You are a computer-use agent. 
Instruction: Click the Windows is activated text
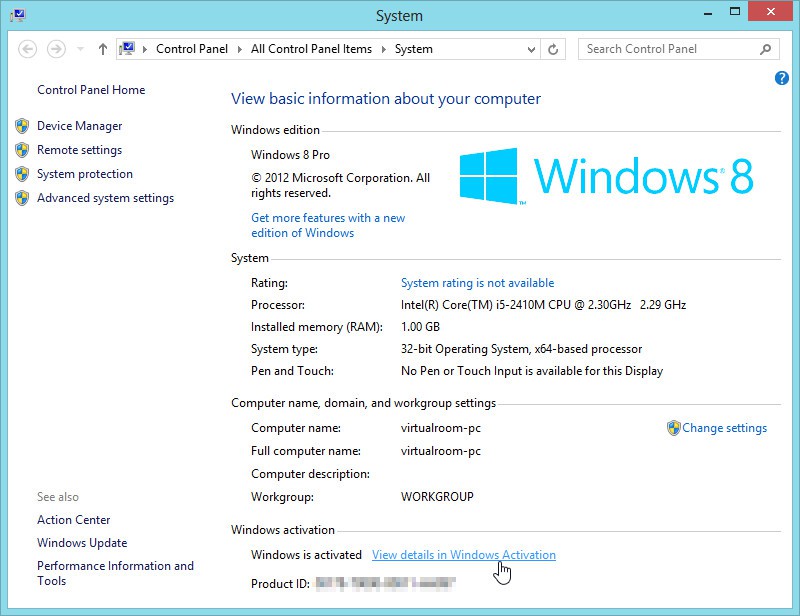(x=306, y=555)
